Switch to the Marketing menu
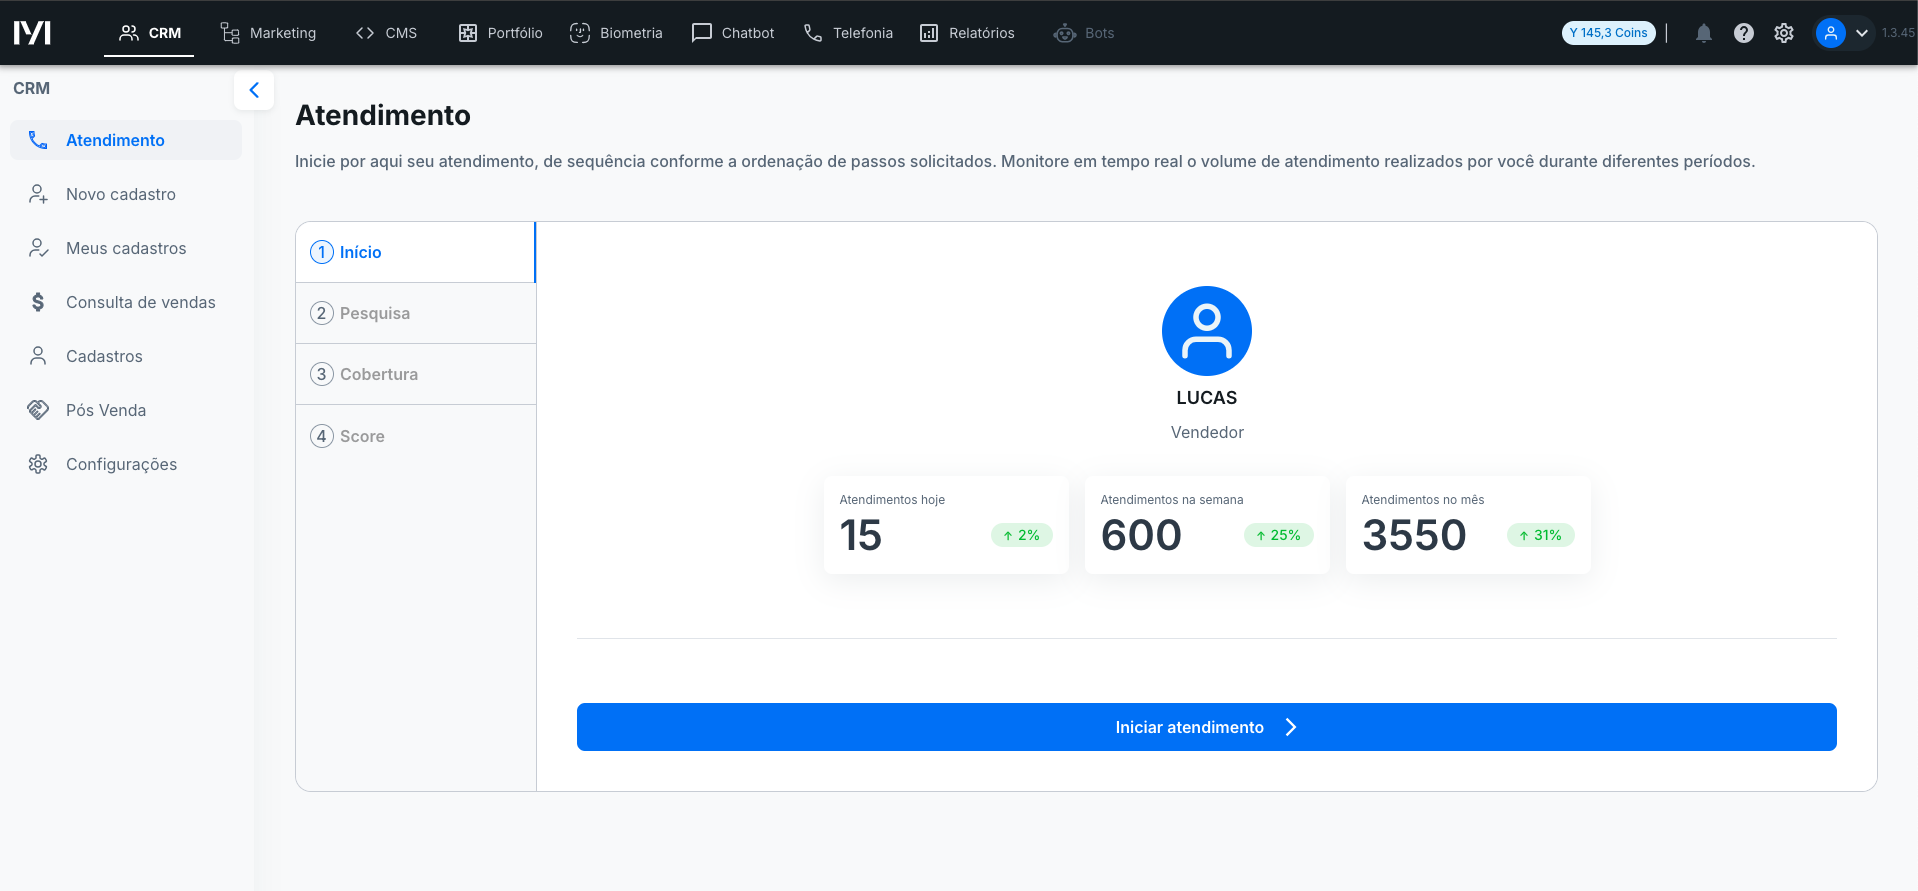Image resolution: width=1918 pixels, height=891 pixels. (268, 33)
